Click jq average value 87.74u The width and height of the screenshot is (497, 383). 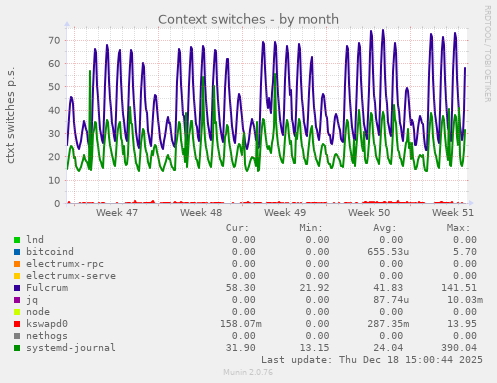391,299
